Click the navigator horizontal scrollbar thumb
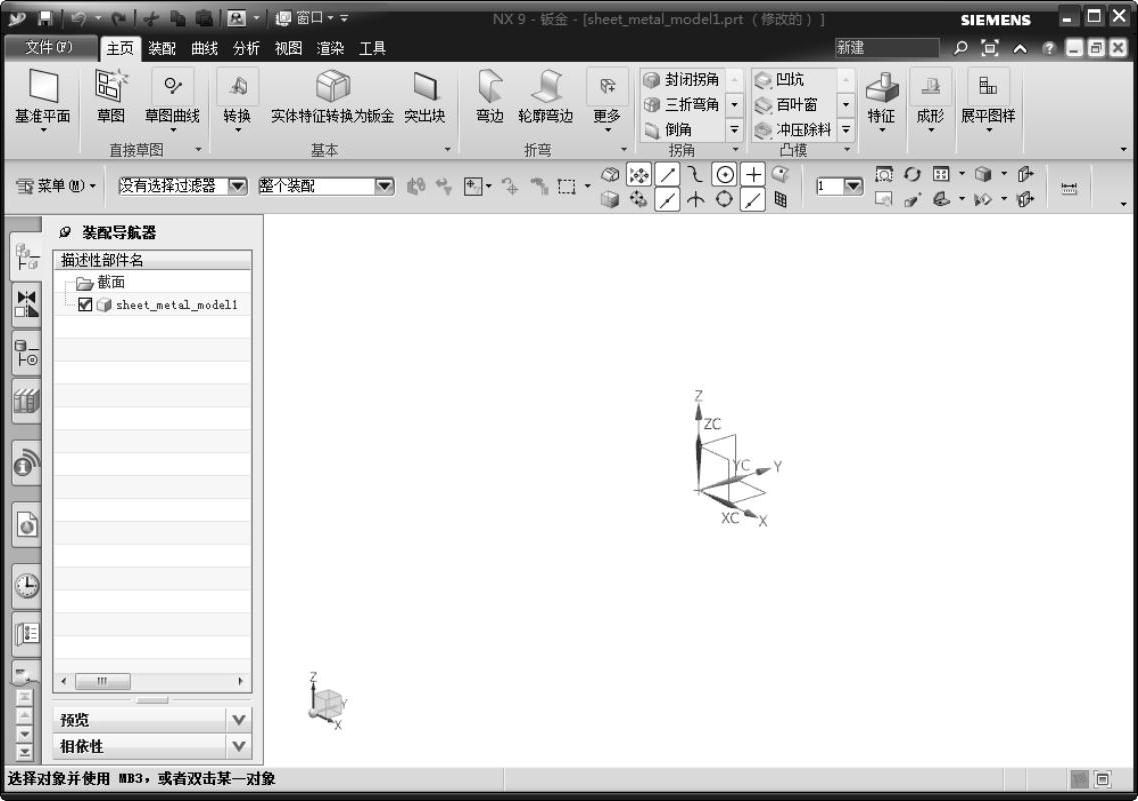1138x801 pixels. click(x=103, y=681)
